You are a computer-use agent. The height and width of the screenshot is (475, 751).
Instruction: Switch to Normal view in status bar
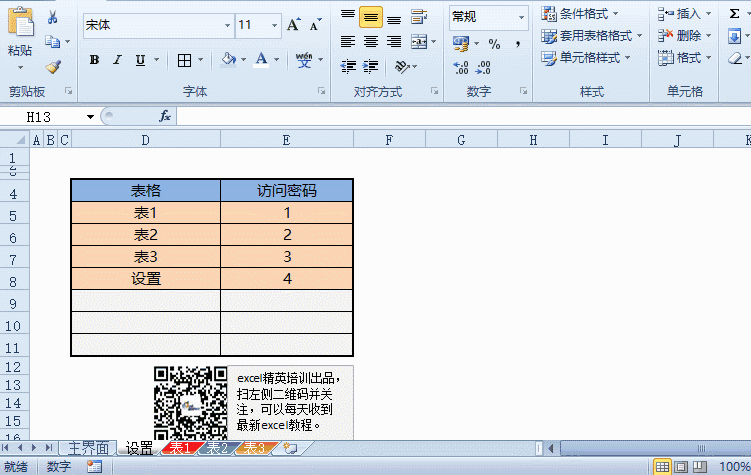[663, 466]
